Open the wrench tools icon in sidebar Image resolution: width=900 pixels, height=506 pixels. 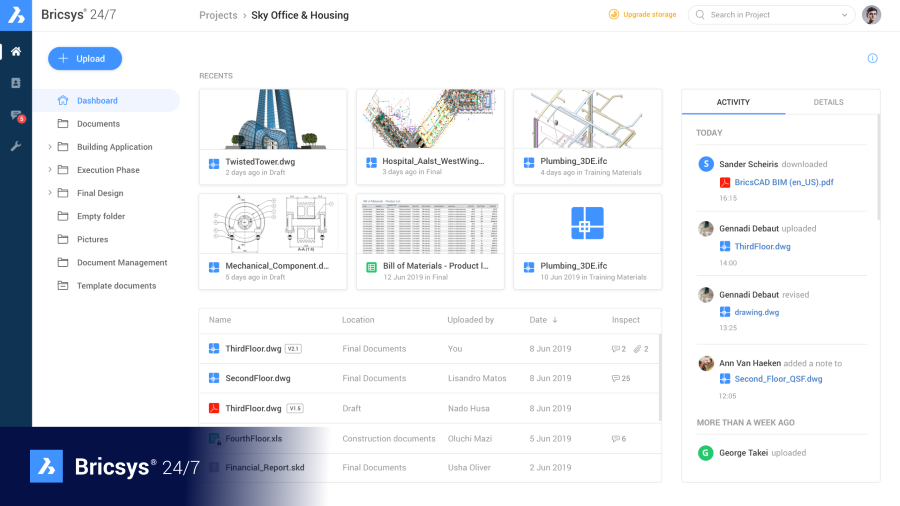[x=16, y=146]
